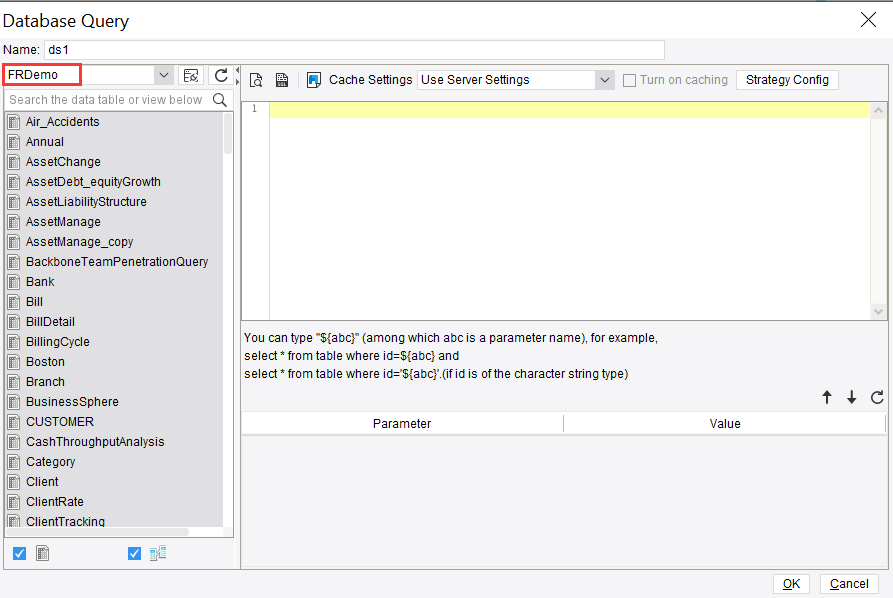Open the SQL editing icon in toolbar

click(282, 80)
